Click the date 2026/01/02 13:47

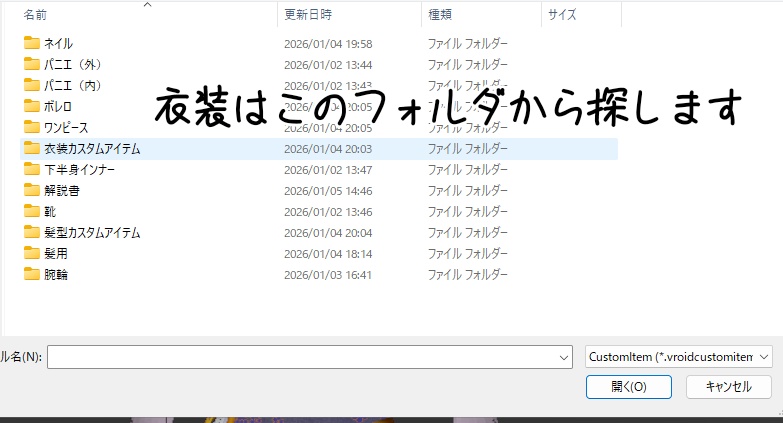[328, 170]
